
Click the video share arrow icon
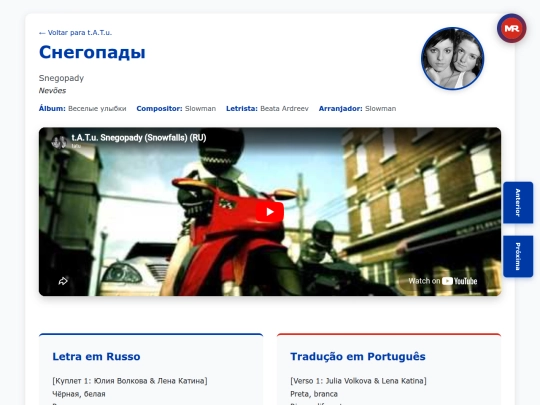(63, 281)
